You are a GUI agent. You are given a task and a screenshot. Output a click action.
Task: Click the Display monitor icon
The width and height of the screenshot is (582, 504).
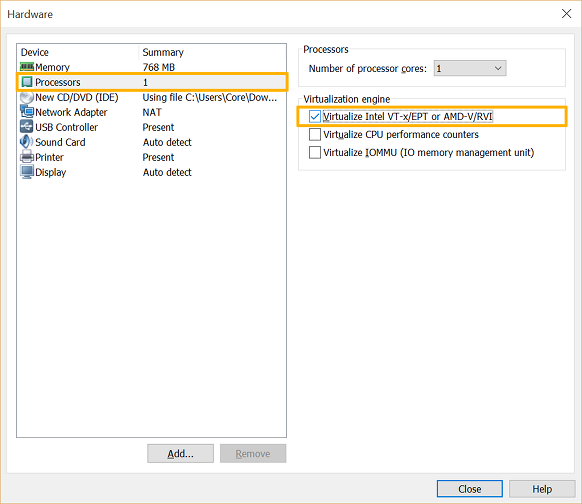click(x=27, y=172)
